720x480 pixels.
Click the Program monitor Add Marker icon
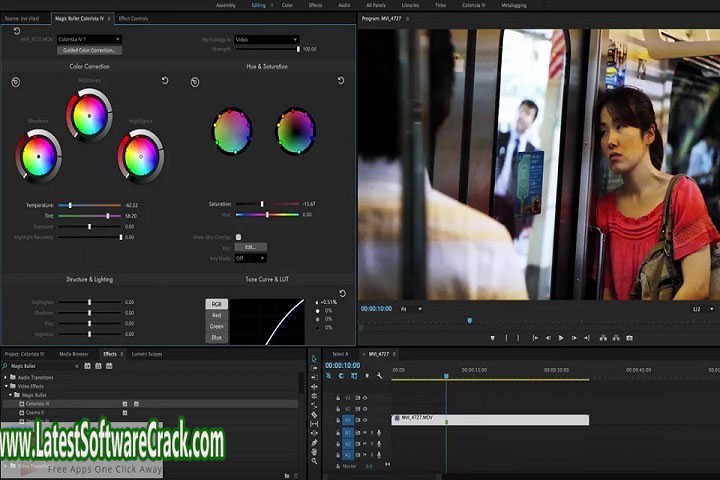coord(492,338)
